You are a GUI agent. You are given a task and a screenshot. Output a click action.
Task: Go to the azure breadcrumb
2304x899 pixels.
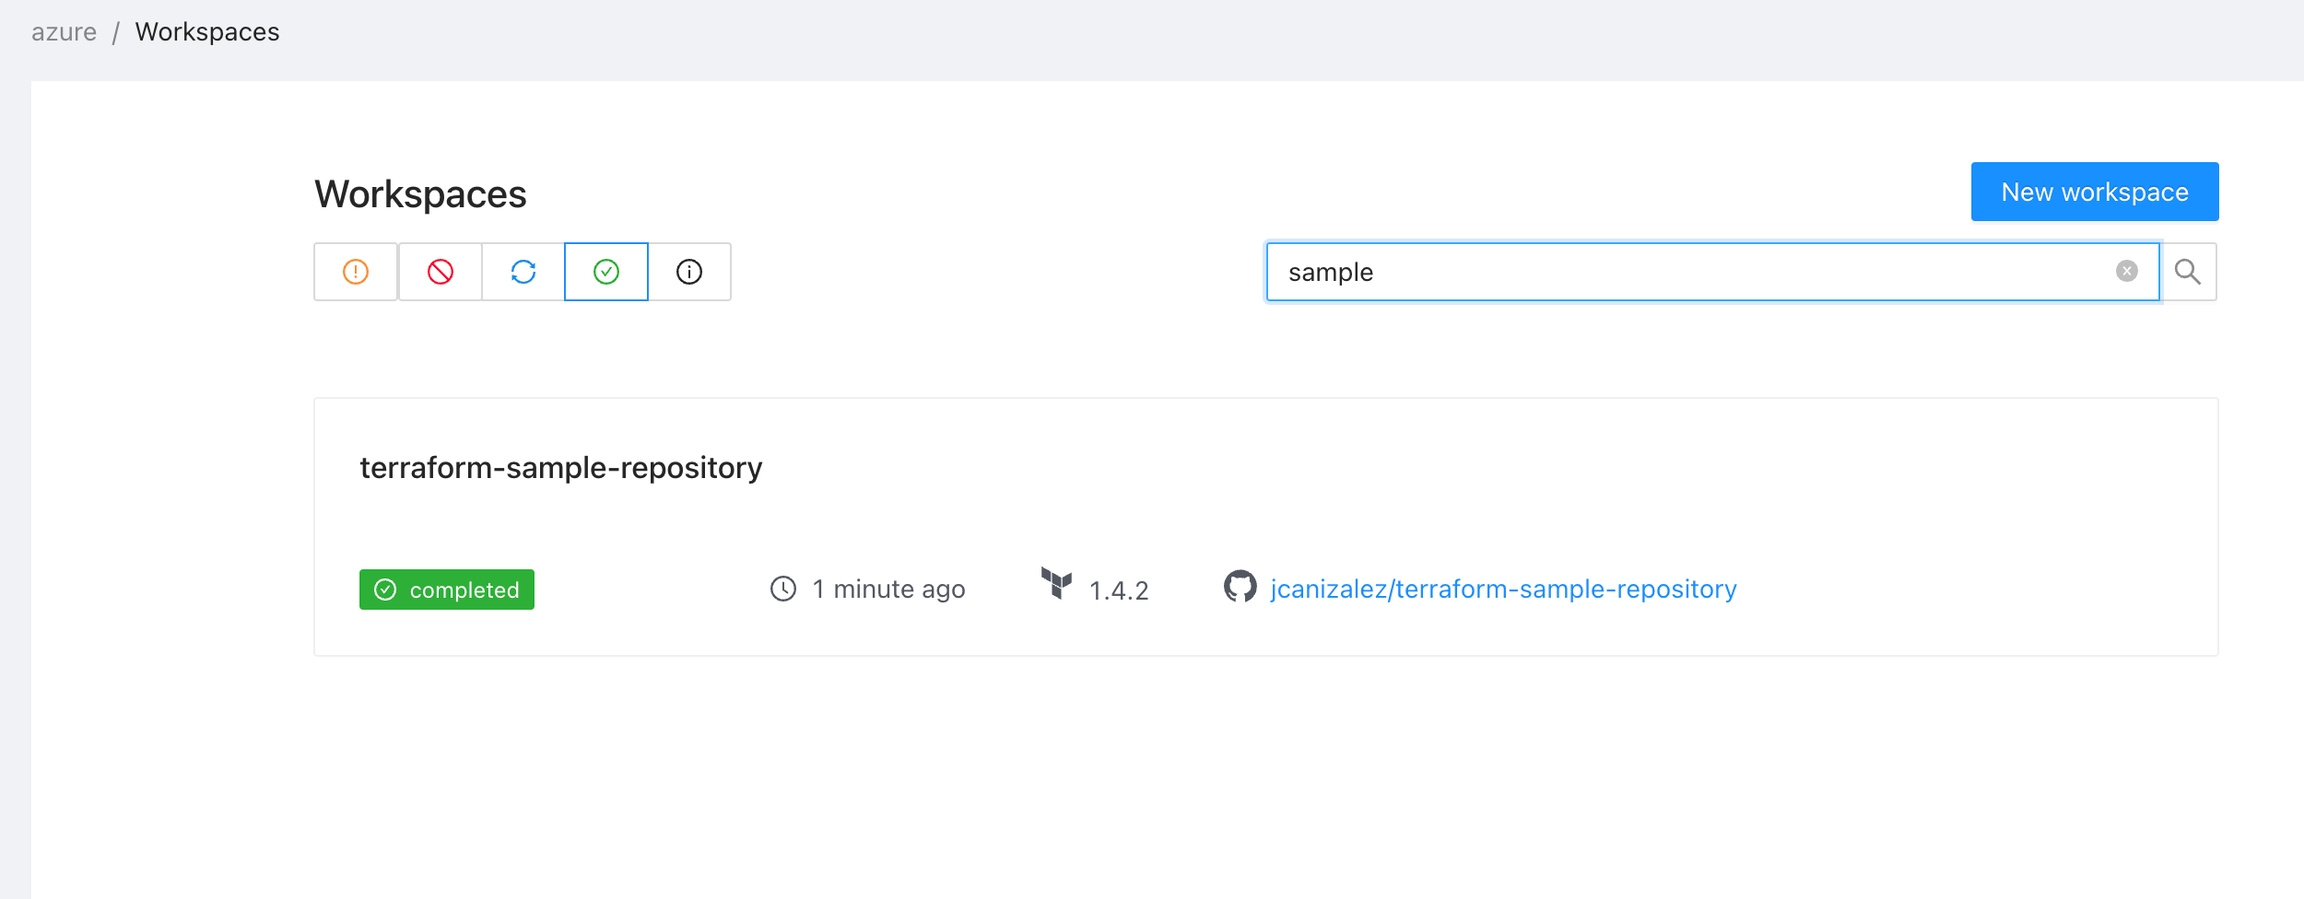[64, 32]
